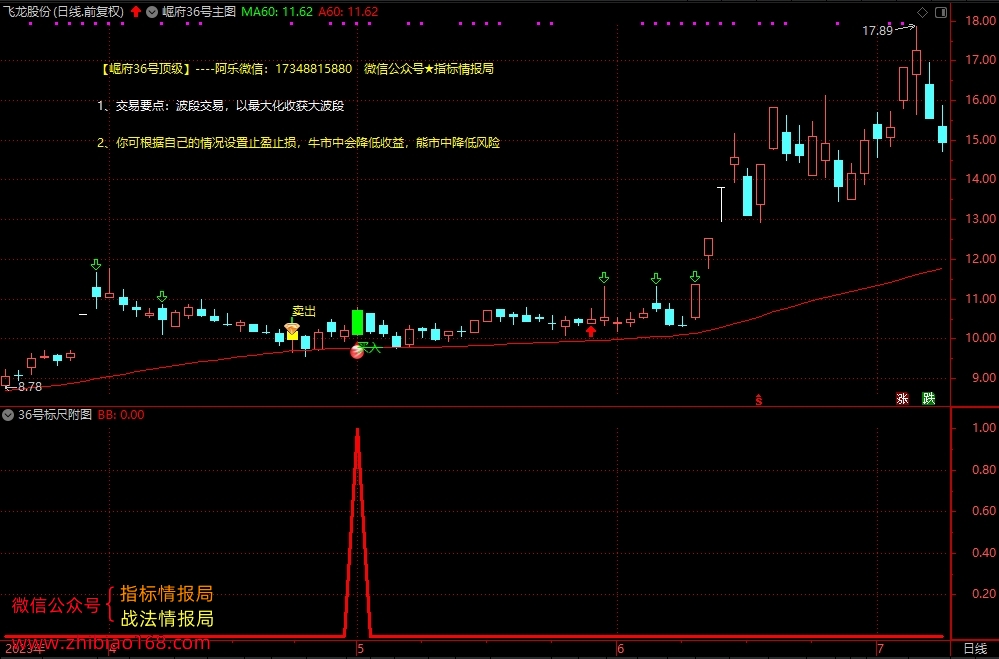Viewport: 999px width, 659px height.
Task: Click the red up arrow buy signal
Action: (591, 330)
